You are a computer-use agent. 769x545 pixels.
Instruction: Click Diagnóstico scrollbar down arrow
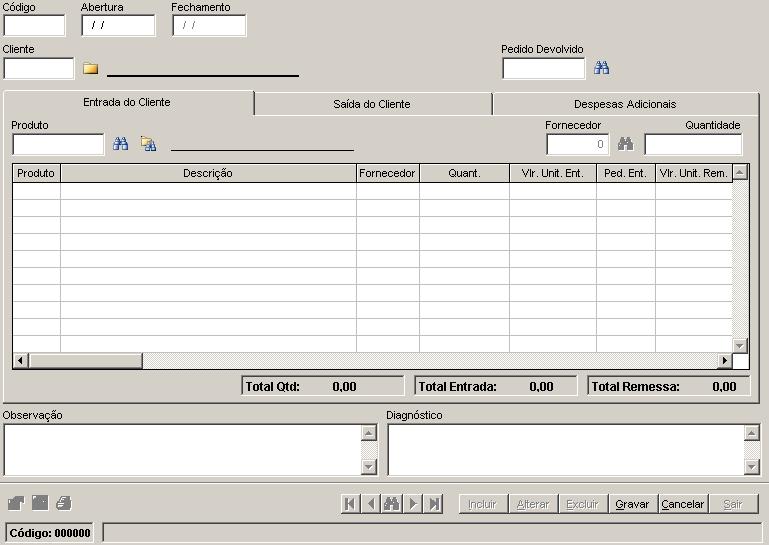[x=752, y=467]
